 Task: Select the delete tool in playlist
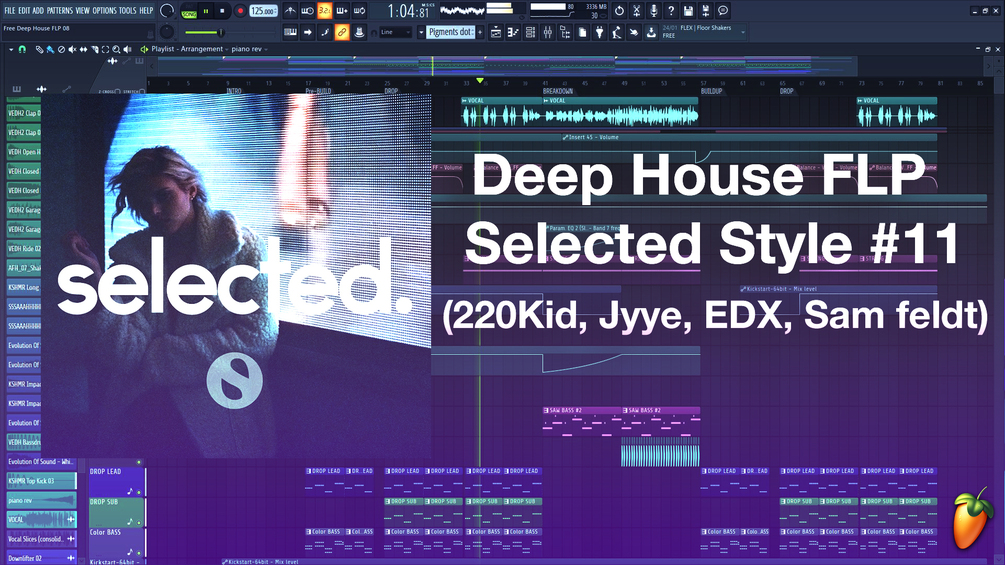[62, 49]
